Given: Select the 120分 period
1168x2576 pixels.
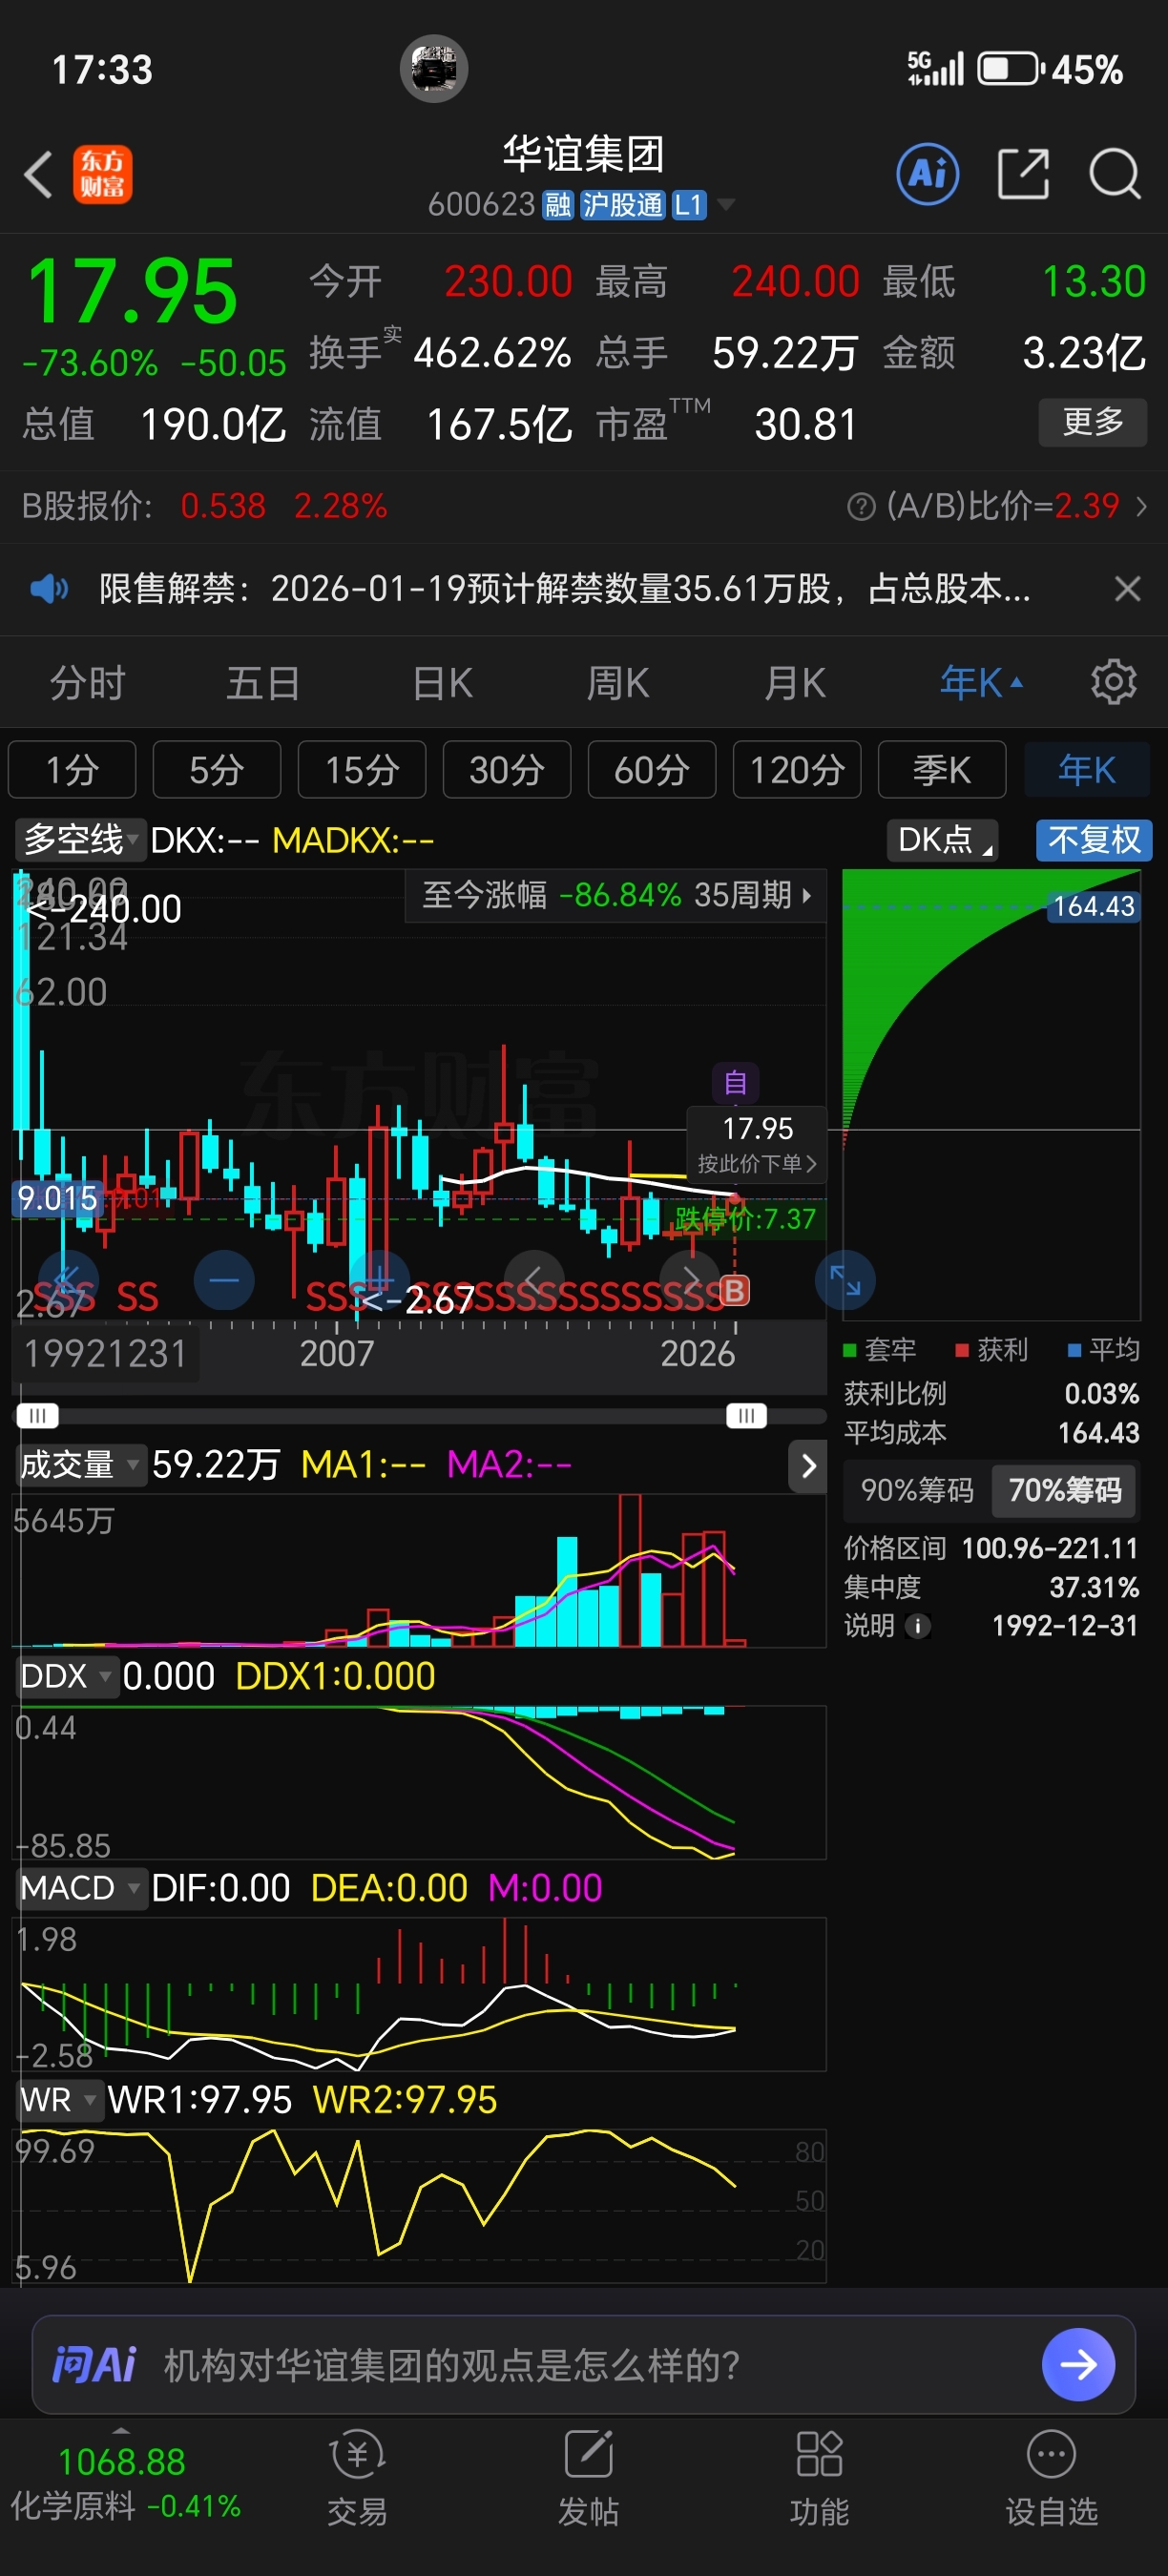Looking at the screenshot, I should coord(797,770).
